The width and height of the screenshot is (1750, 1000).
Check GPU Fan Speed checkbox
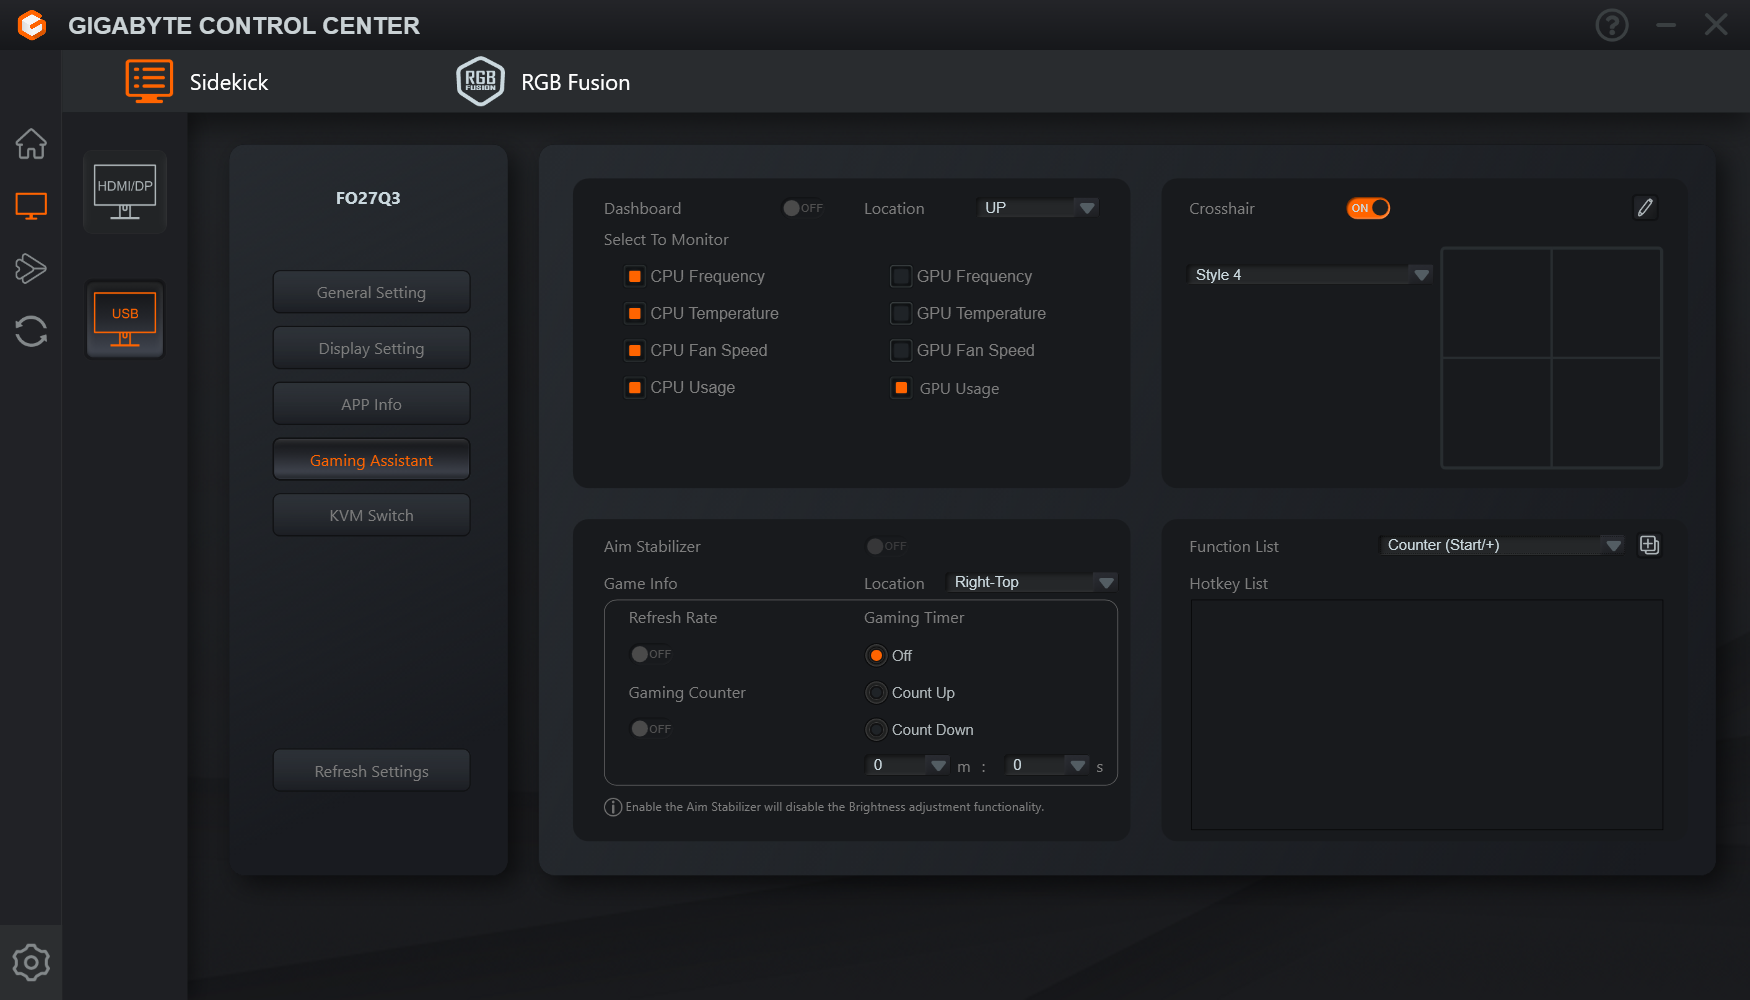pos(901,350)
